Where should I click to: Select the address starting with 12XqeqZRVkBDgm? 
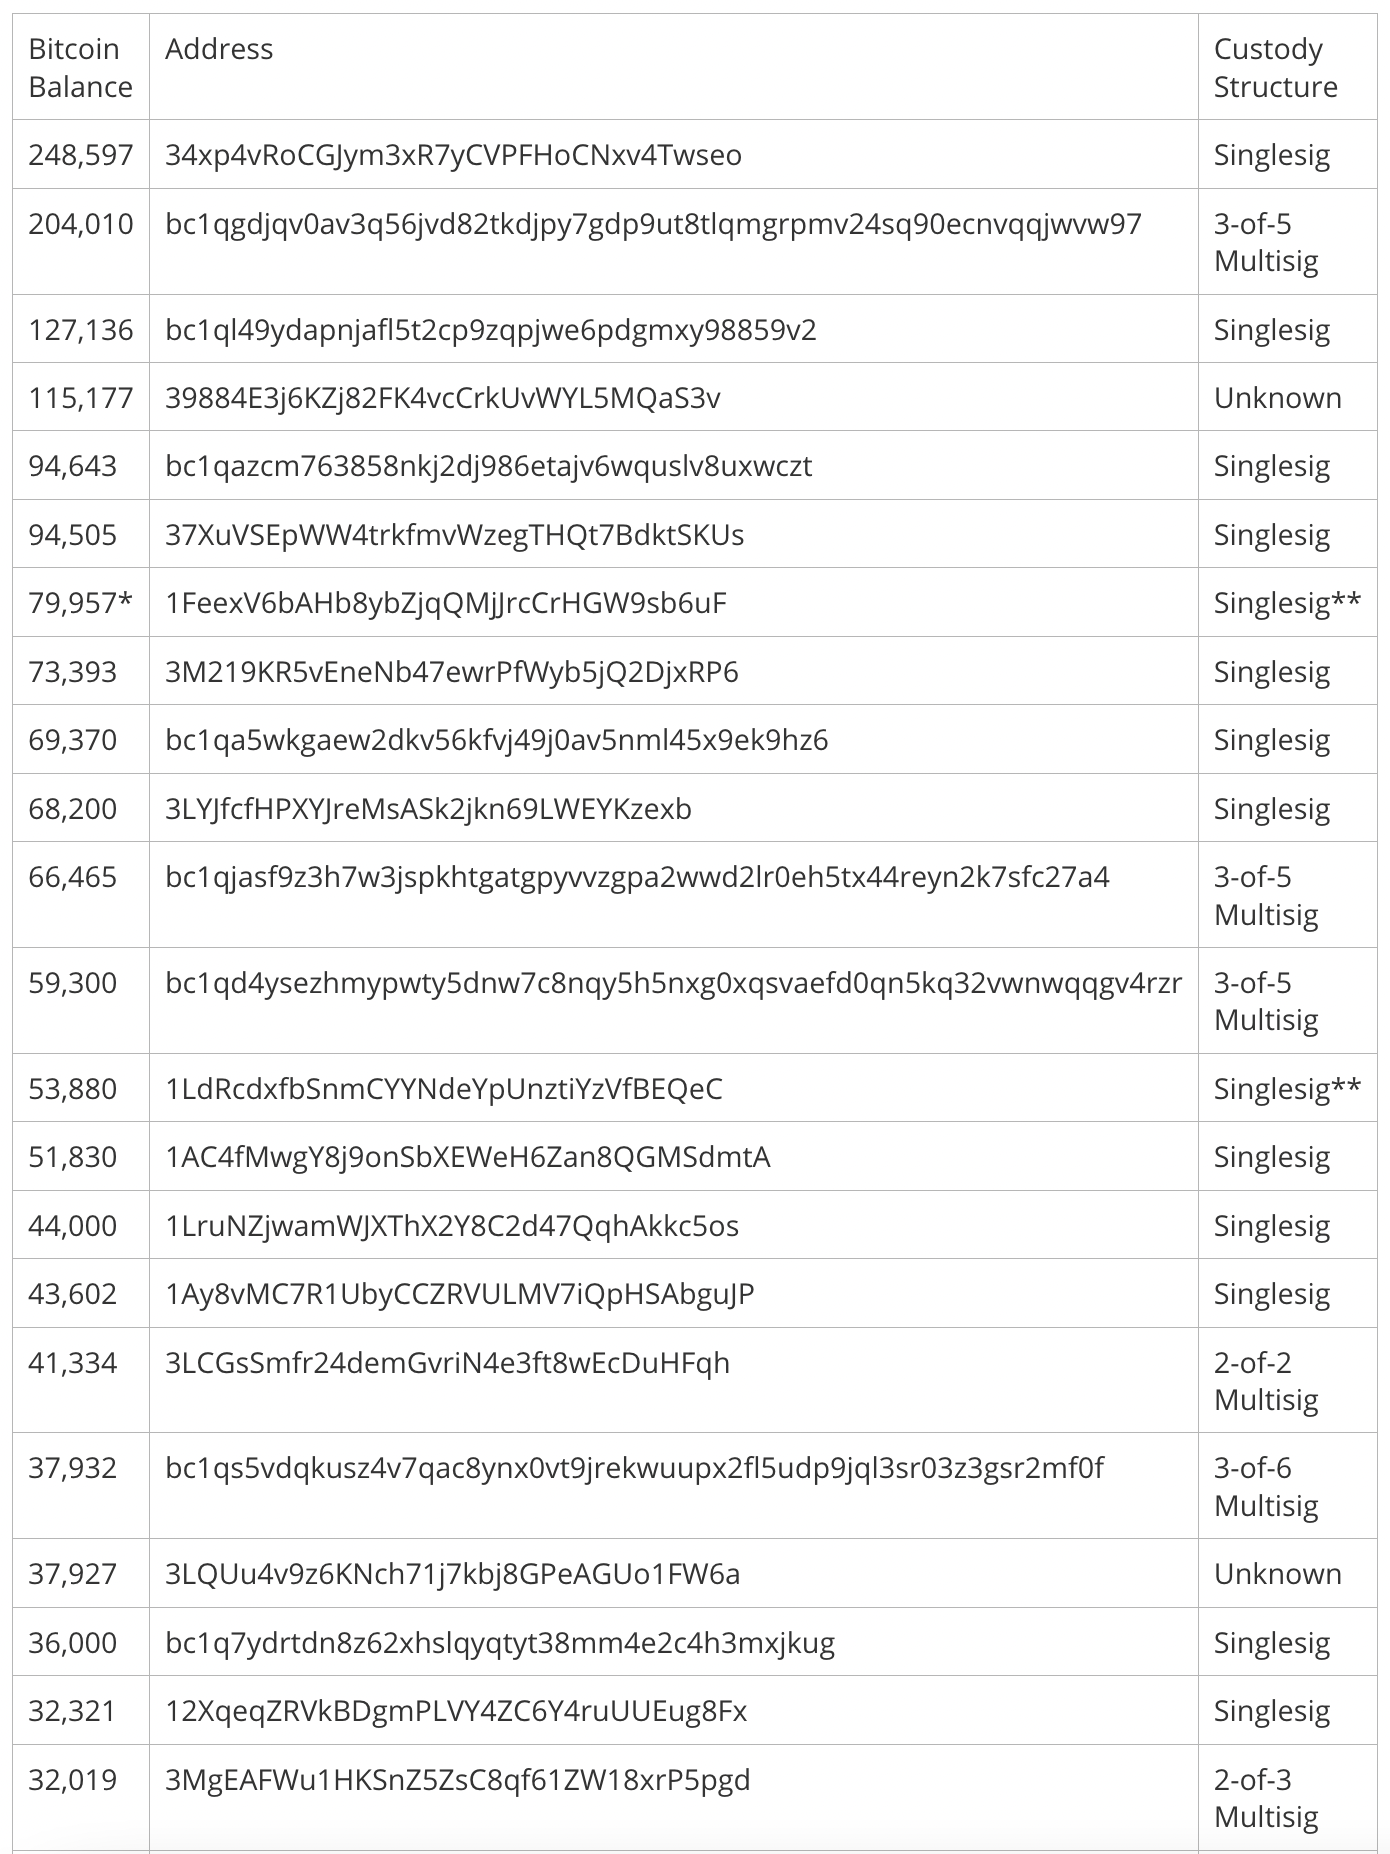point(455,1711)
